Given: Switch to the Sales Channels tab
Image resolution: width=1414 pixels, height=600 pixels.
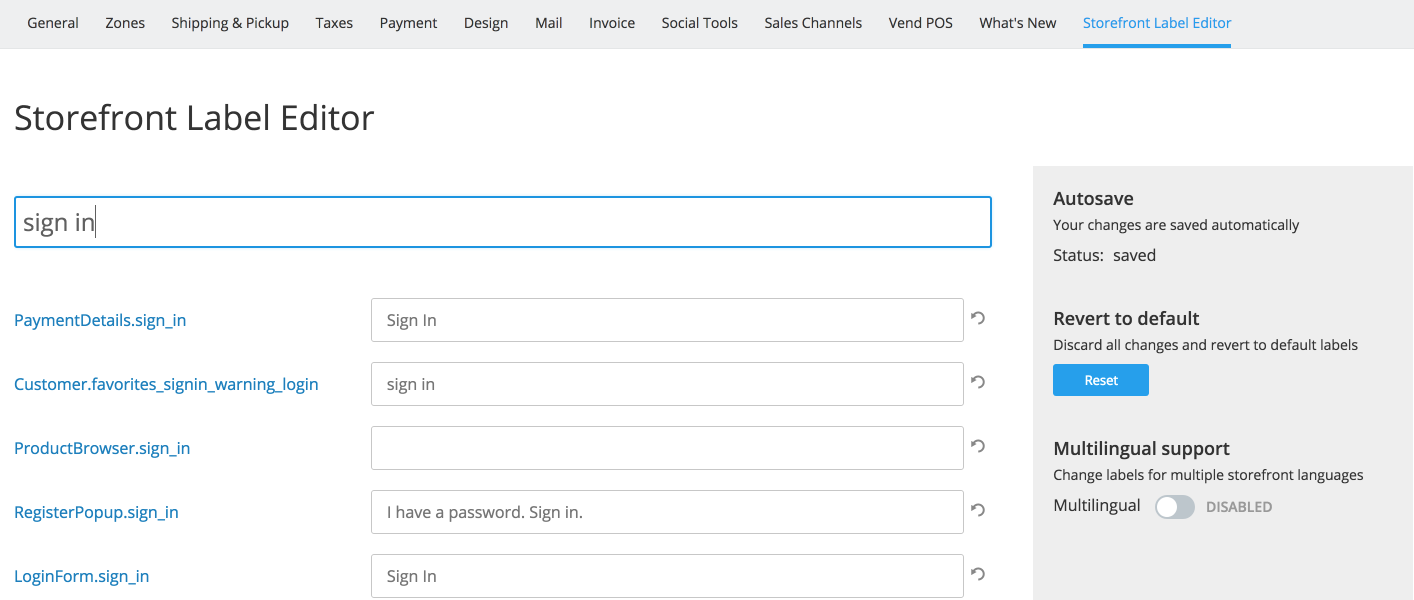Looking at the screenshot, I should (x=813, y=23).
